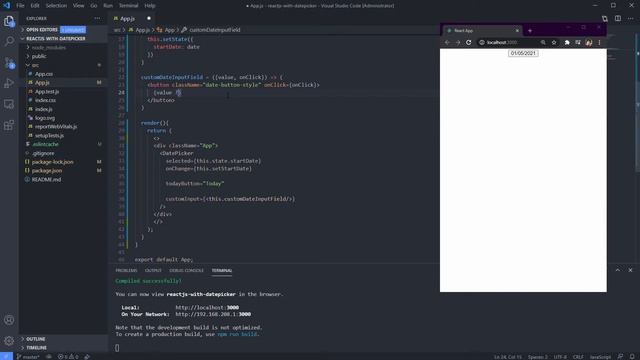Open the Help menu
Image resolution: width=640 pixels, height=360 pixels.
click(x=150, y=6)
